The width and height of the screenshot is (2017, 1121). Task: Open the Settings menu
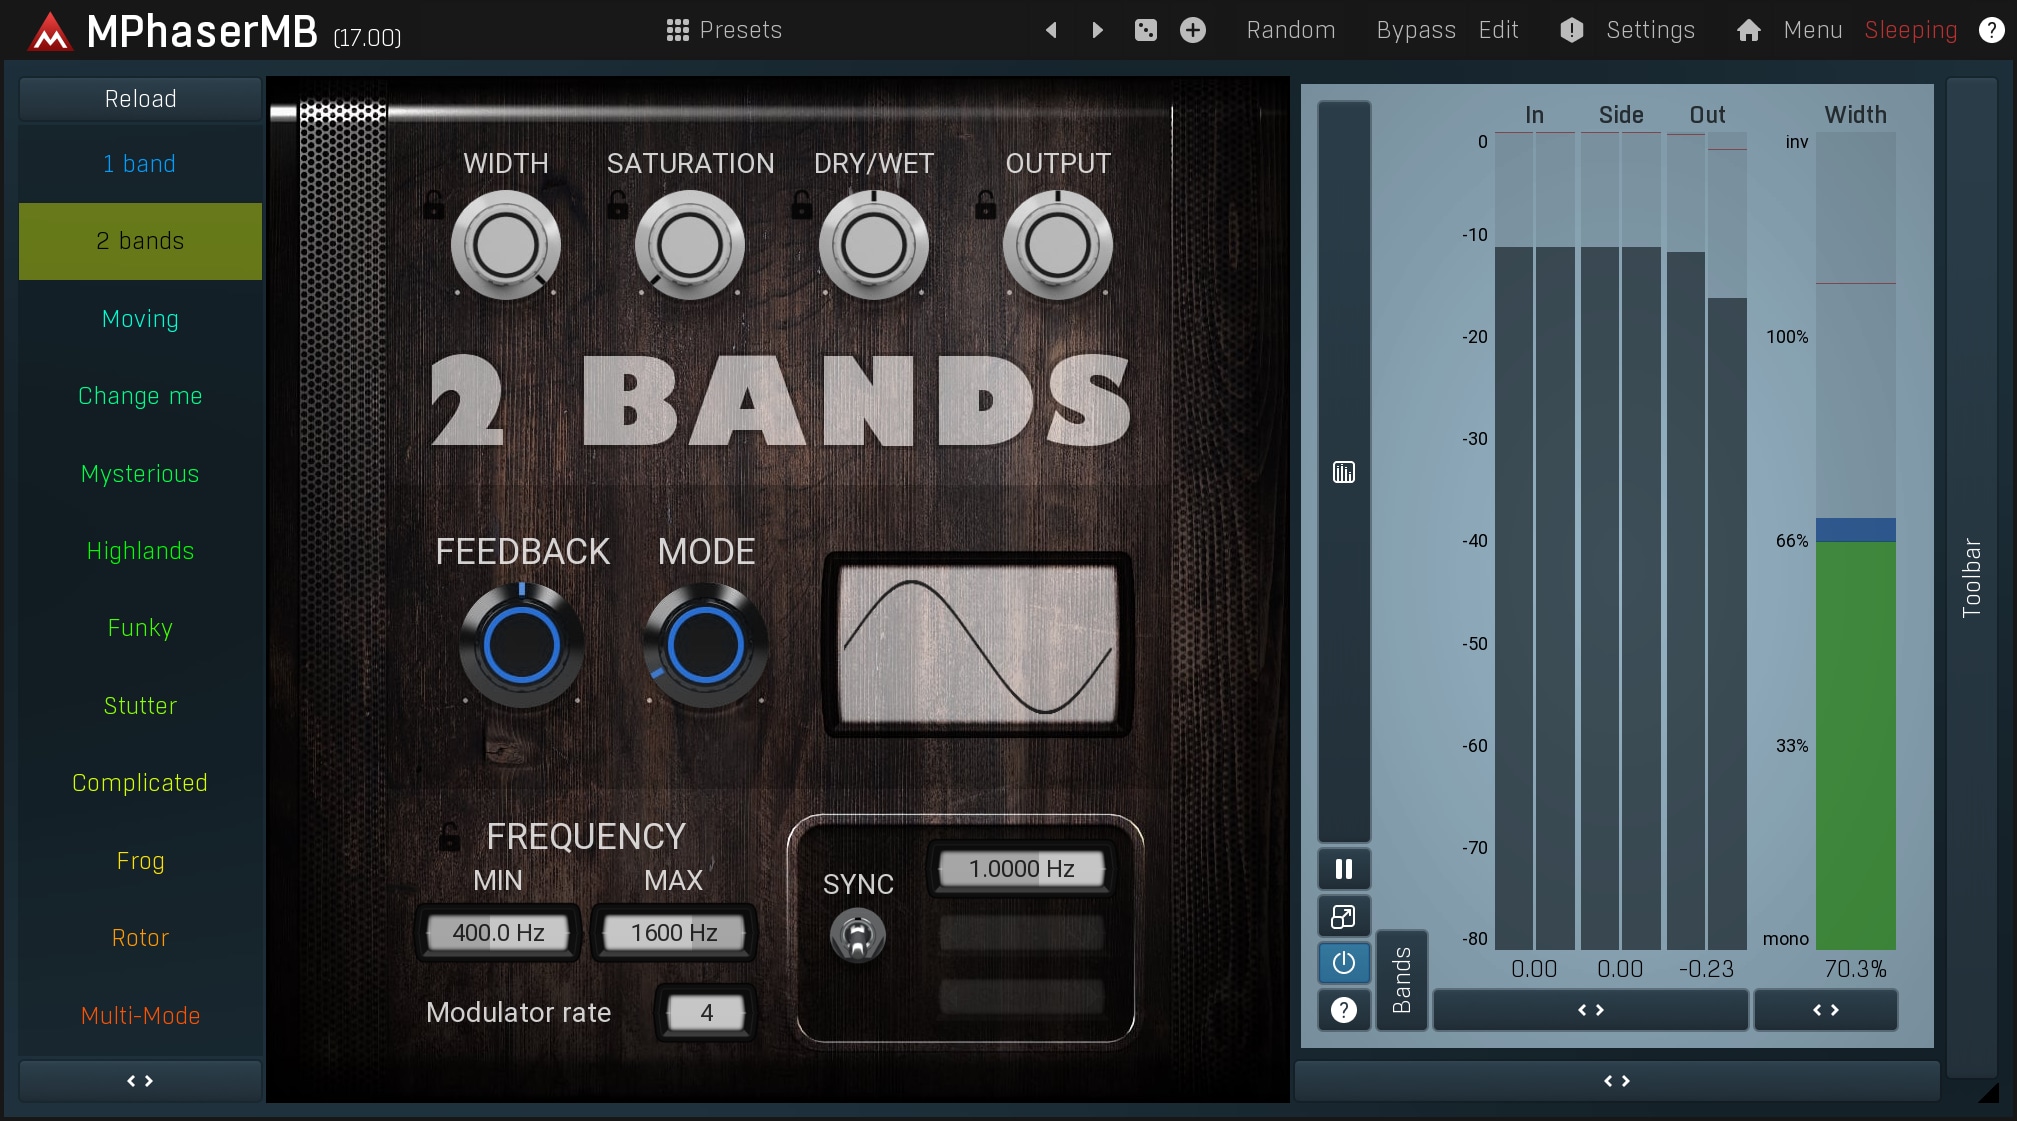coord(1649,30)
